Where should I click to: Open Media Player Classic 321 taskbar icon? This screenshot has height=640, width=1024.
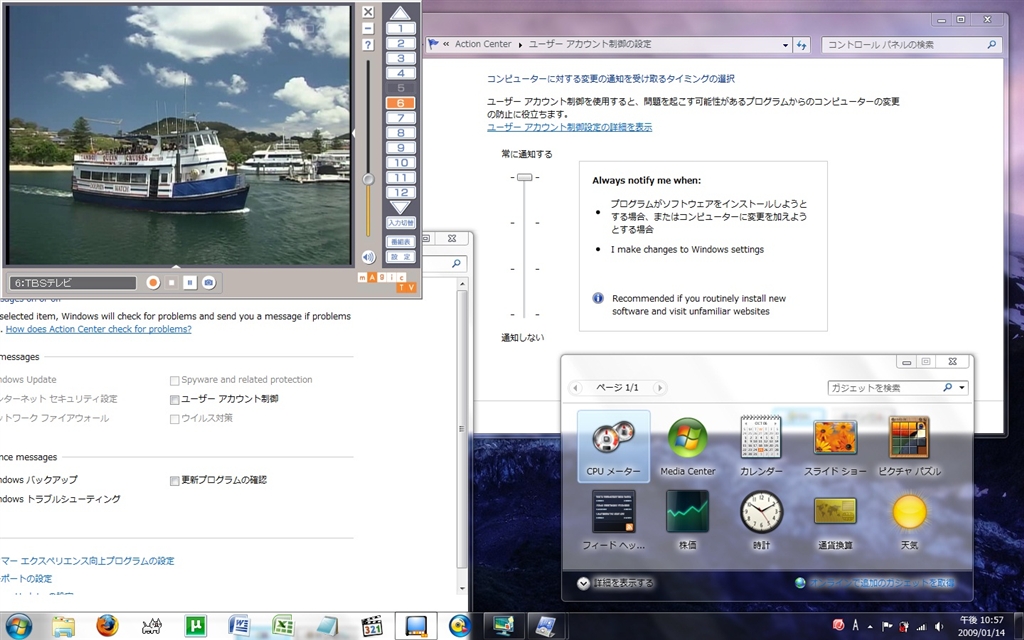(372, 626)
